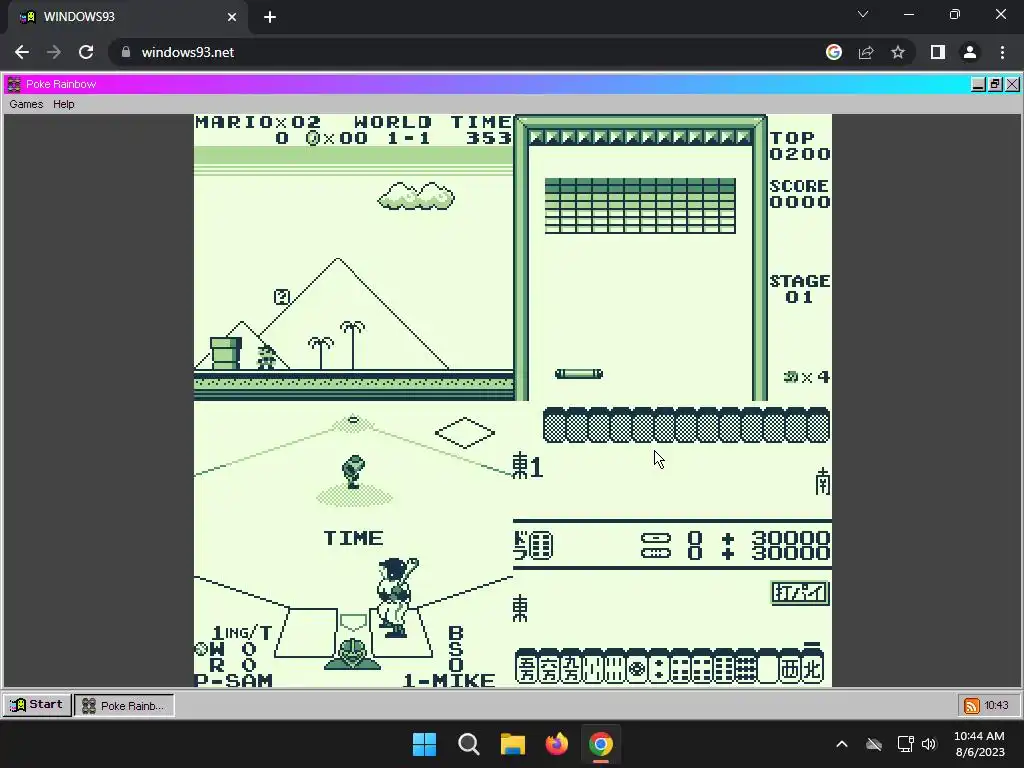
Task: Click the P-SAM pitcher label
Action: pos(233,680)
